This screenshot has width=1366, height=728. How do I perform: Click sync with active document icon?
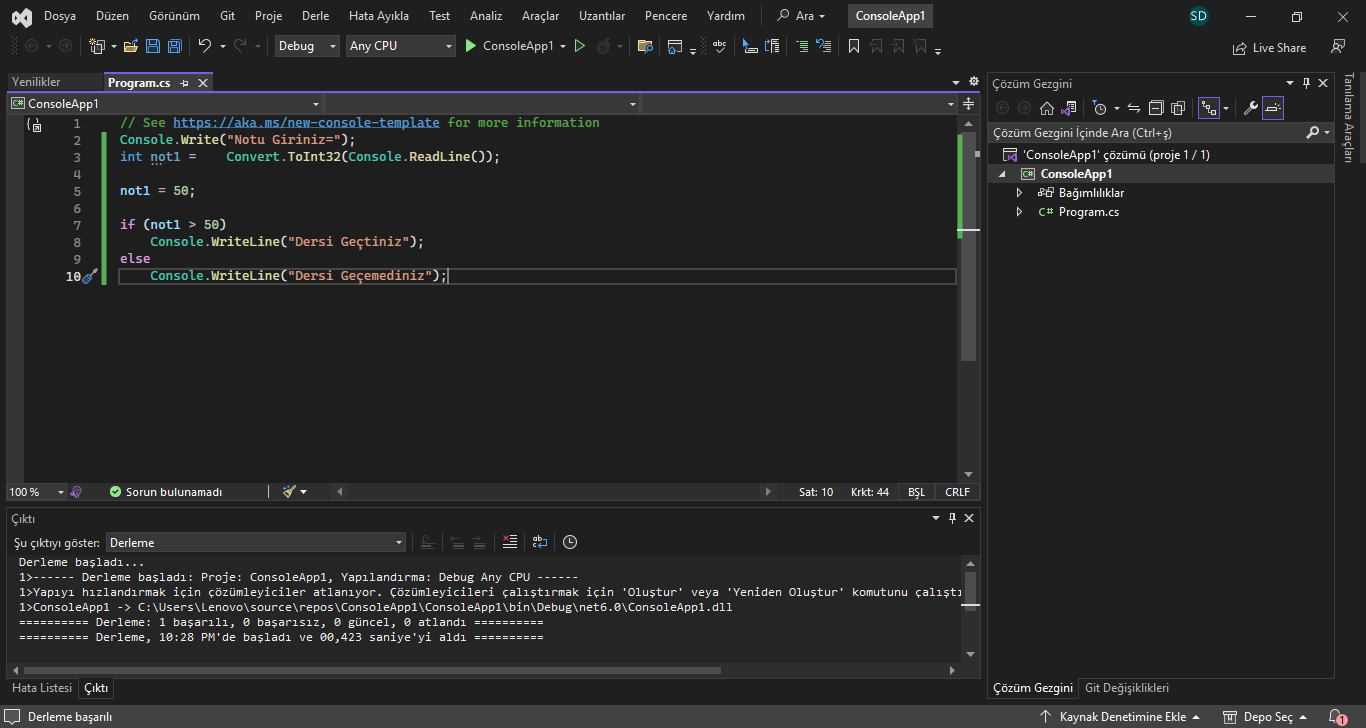pyautogui.click(x=1134, y=108)
